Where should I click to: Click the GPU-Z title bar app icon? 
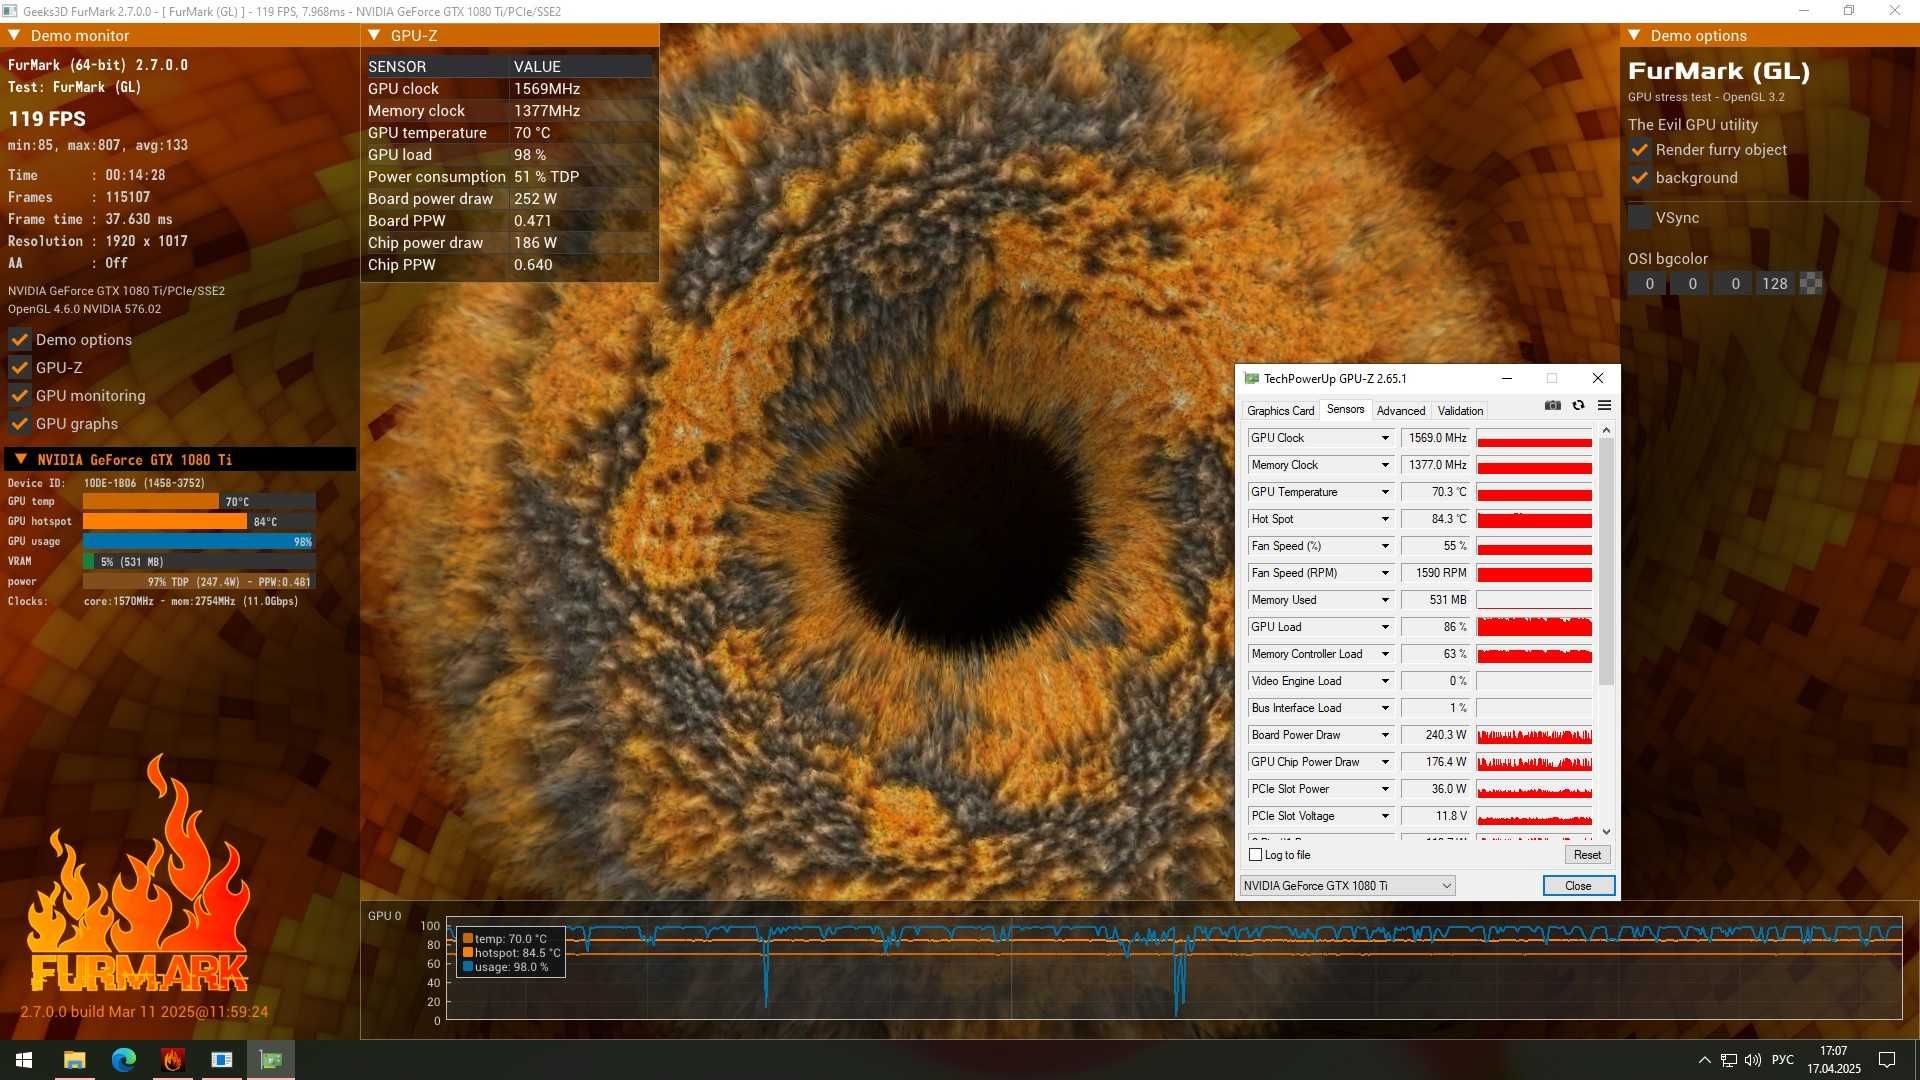point(1251,378)
